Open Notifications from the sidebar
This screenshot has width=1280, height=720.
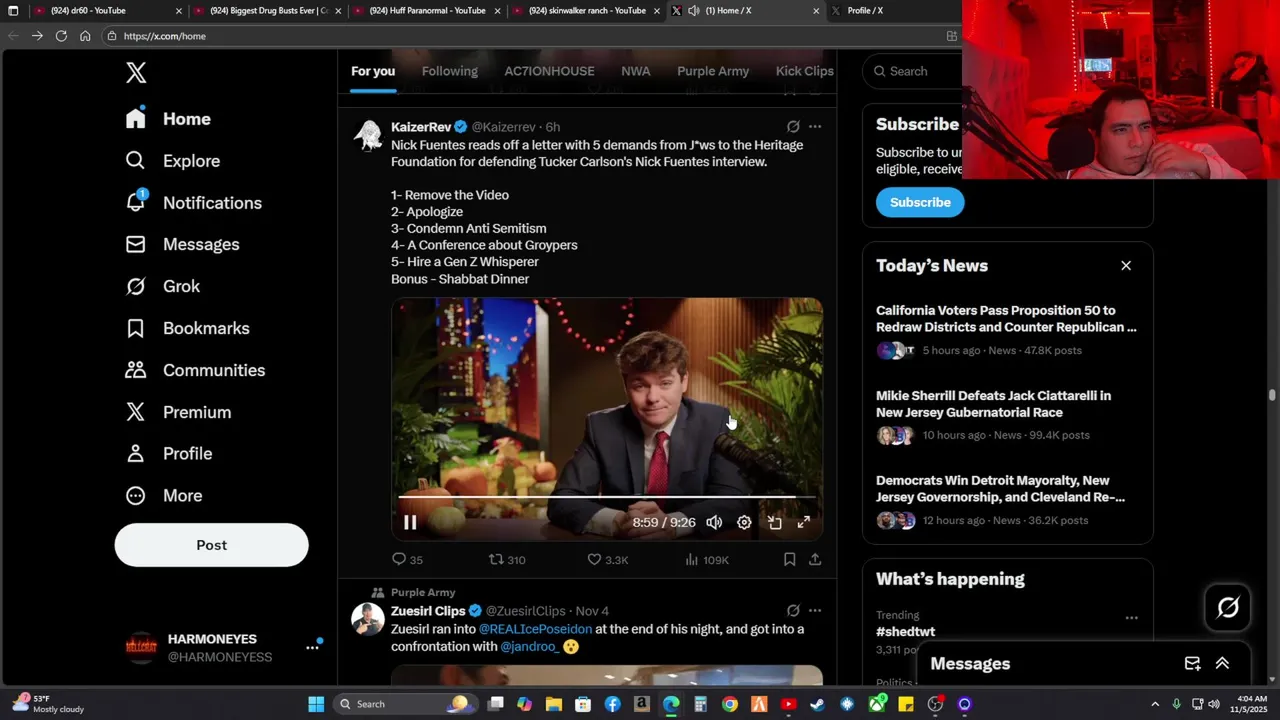pos(193,203)
